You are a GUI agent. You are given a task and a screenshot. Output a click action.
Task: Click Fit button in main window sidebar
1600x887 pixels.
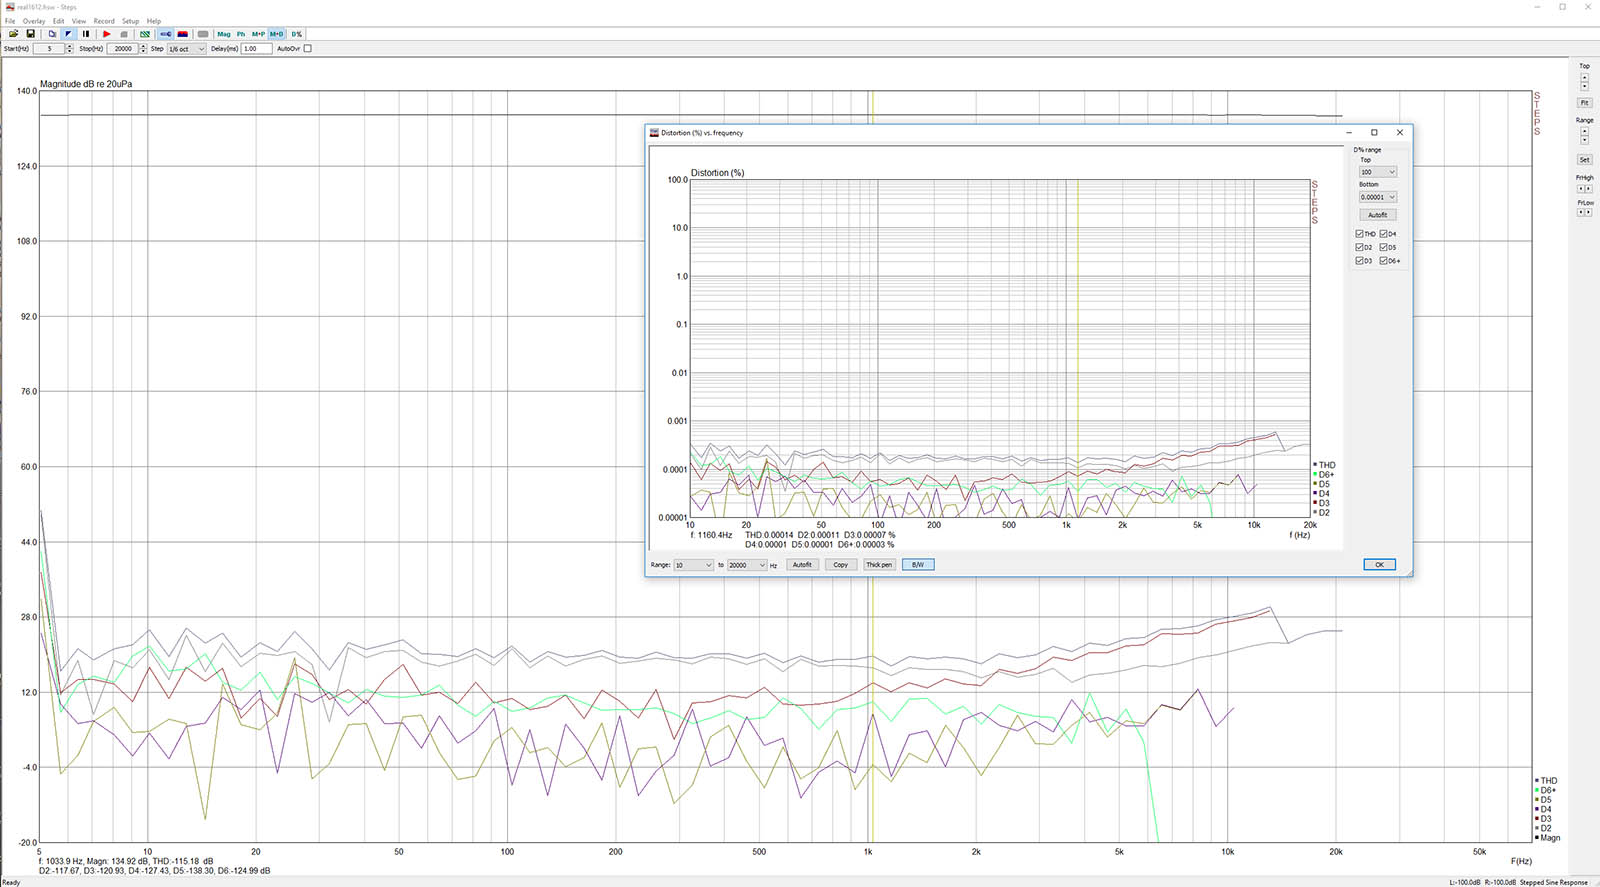pyautogui.click(x=1584, y=102)
